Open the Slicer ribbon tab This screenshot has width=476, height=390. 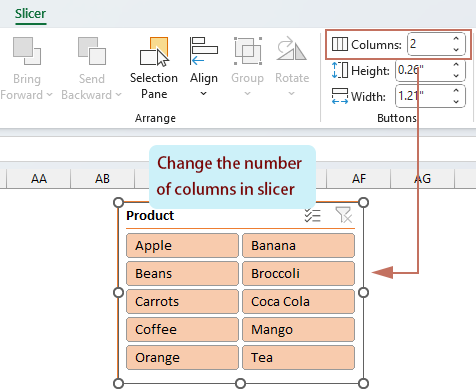pos(30,14)
